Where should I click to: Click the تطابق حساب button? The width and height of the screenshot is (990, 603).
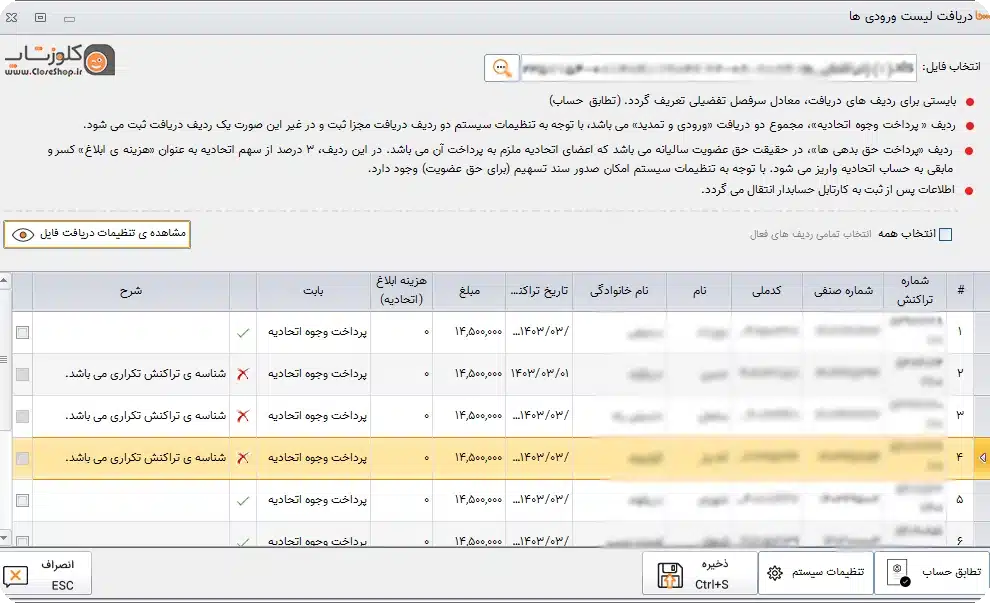(x=931, y=573)
